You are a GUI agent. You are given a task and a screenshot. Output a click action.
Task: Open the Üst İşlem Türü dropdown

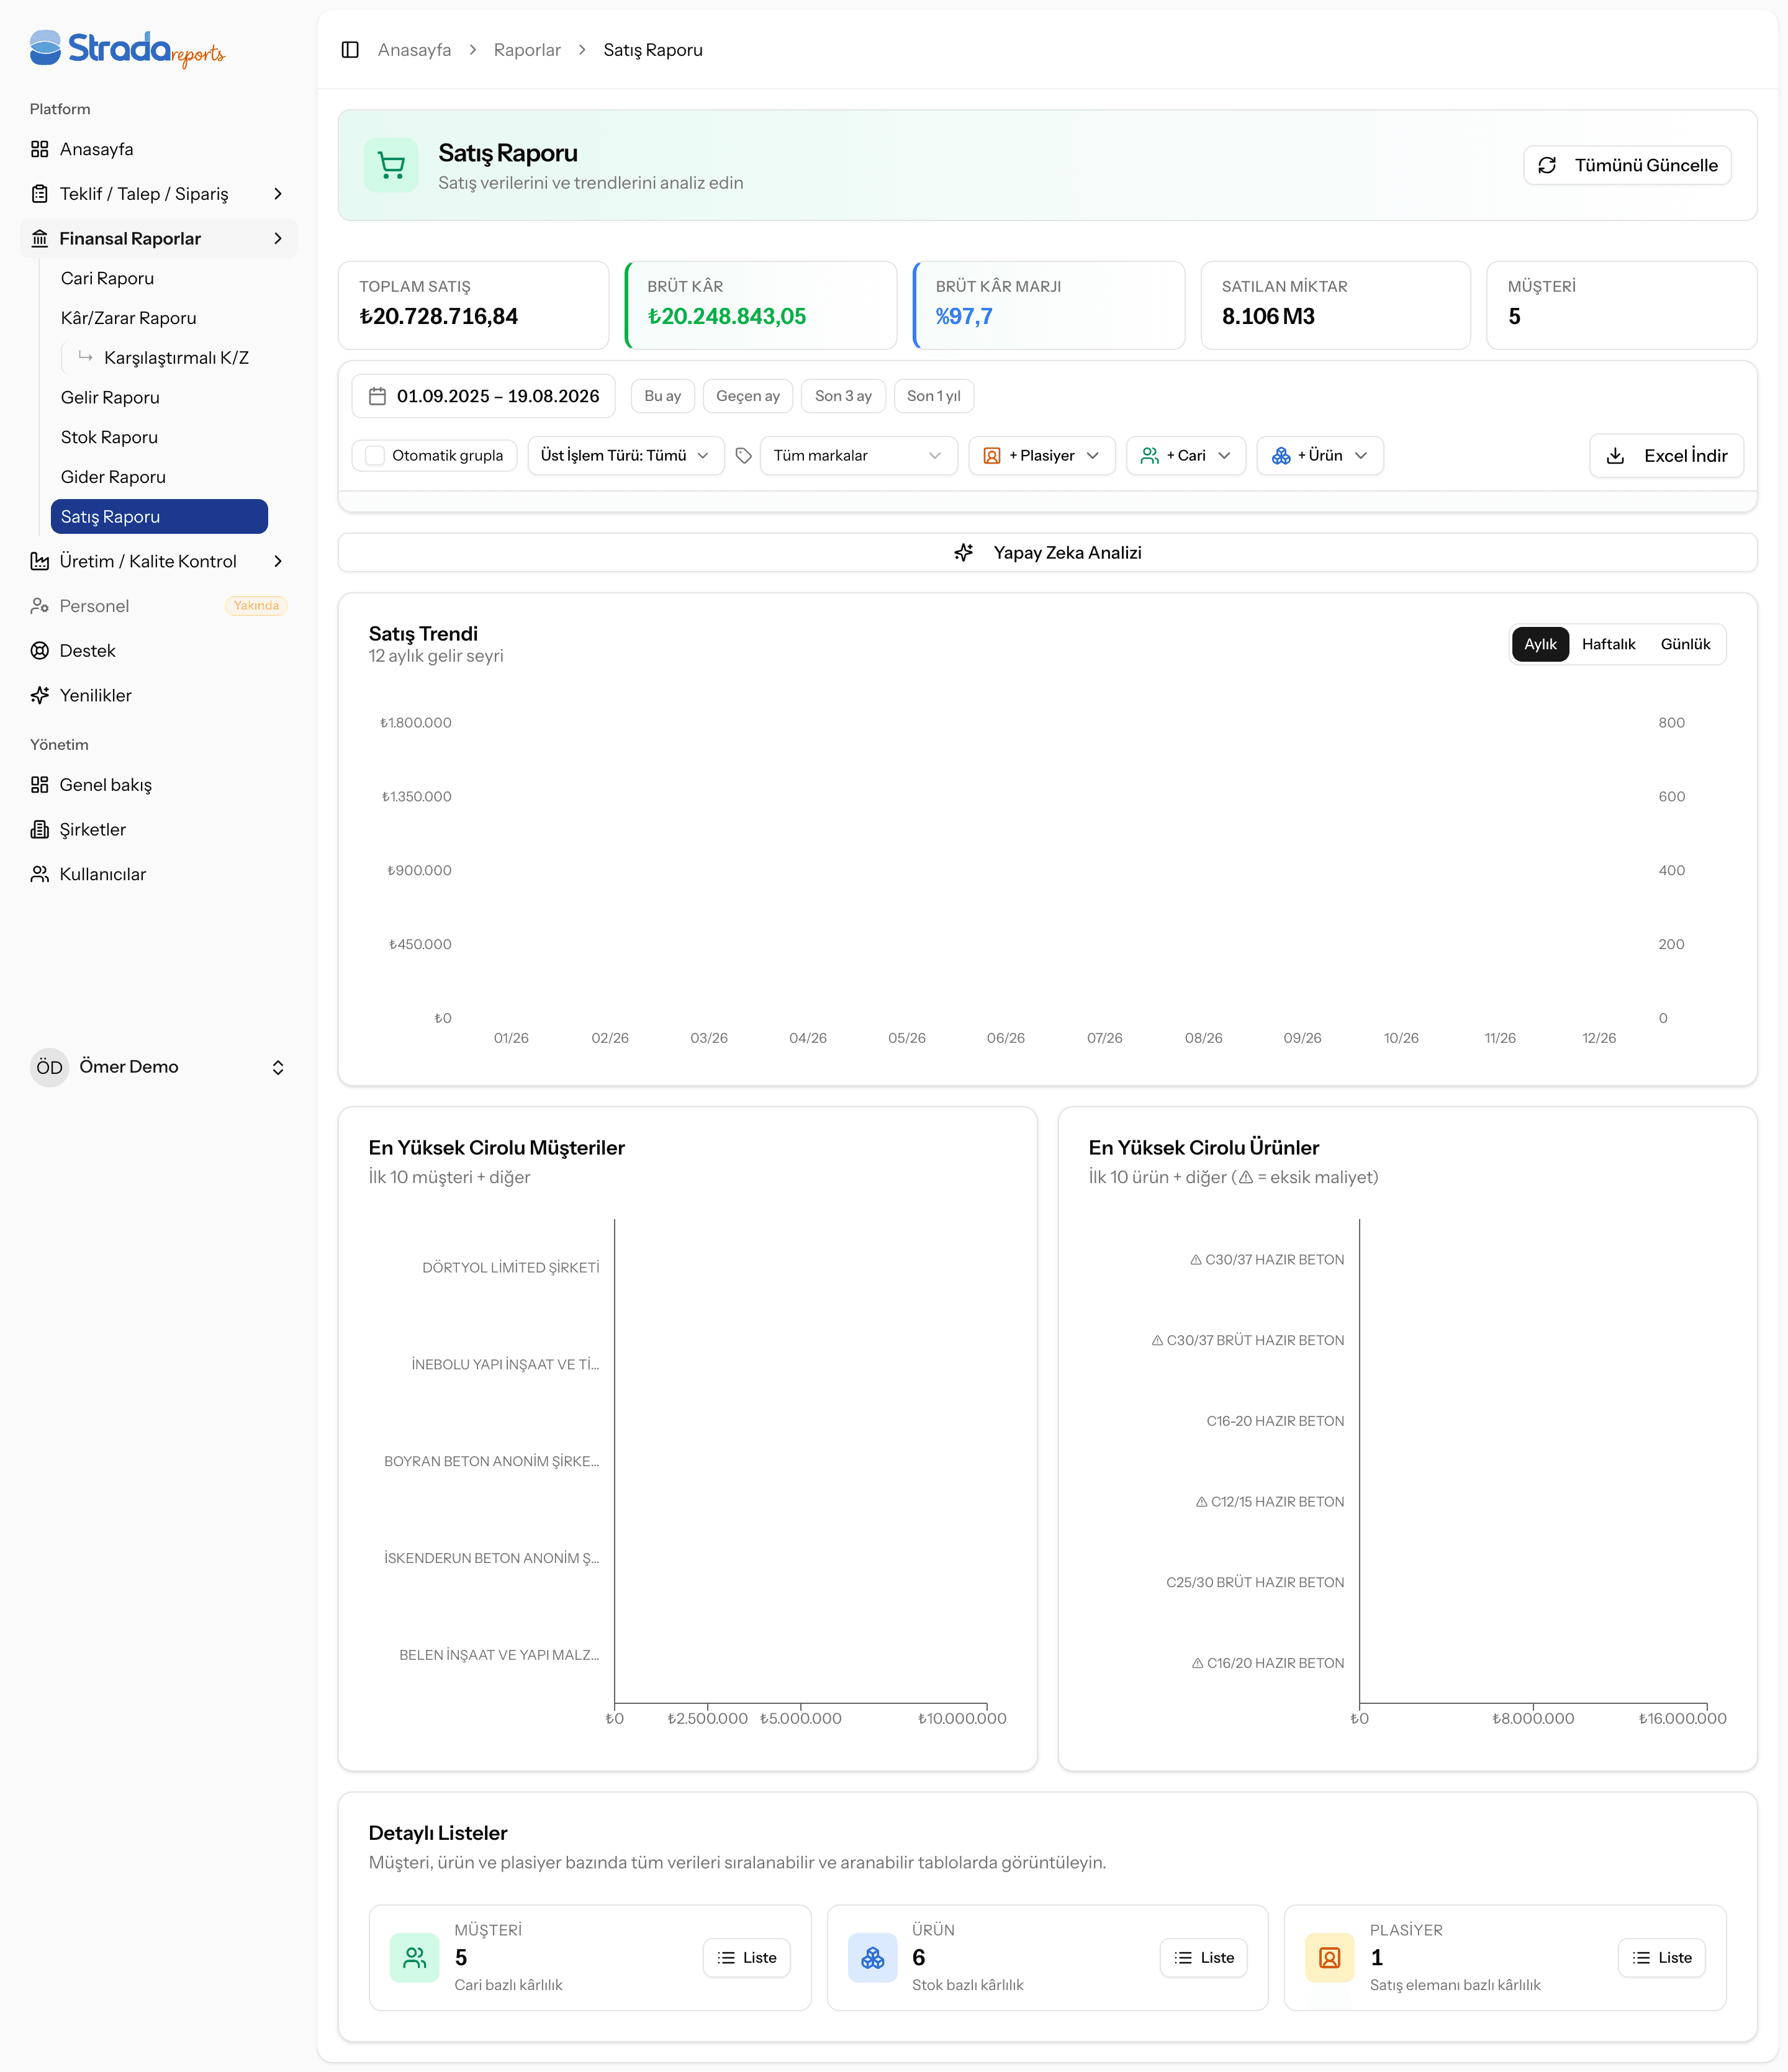click(x=626, y=455)
